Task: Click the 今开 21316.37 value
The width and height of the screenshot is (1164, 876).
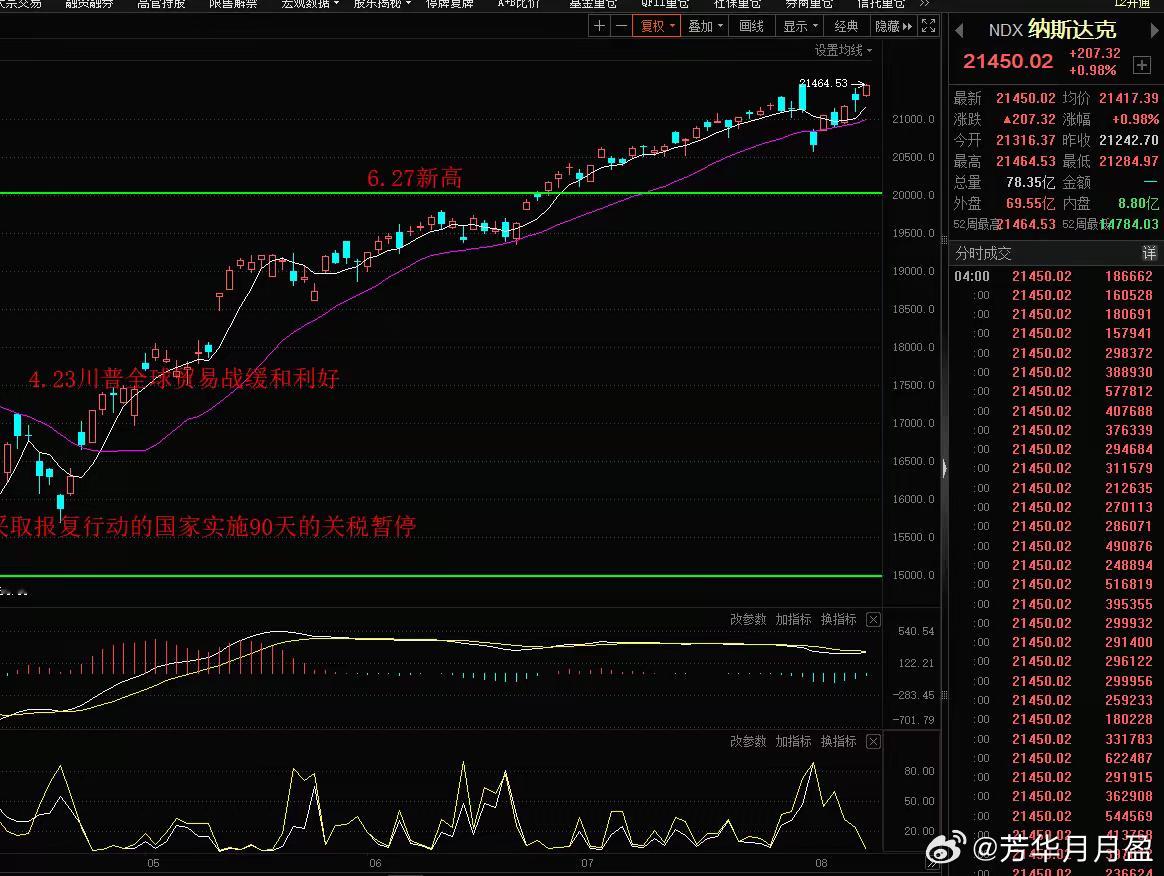Action: coord(1025,140)
